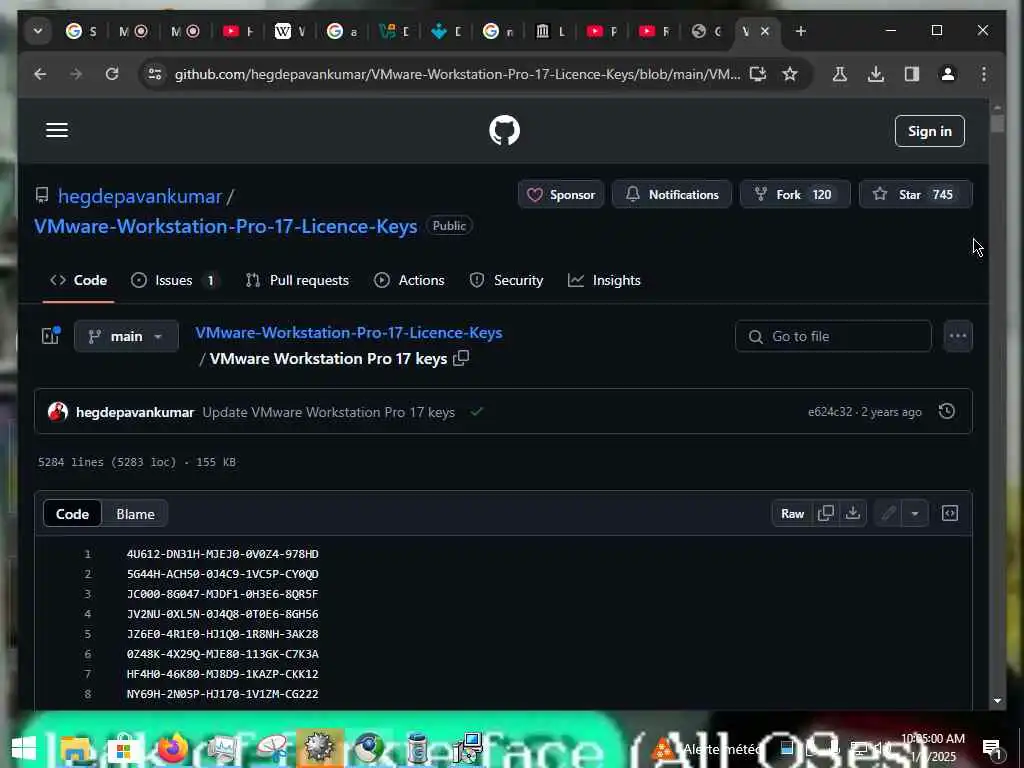Open the main branch dropdown
This screenshot has height=768, width=1024.
126,336
